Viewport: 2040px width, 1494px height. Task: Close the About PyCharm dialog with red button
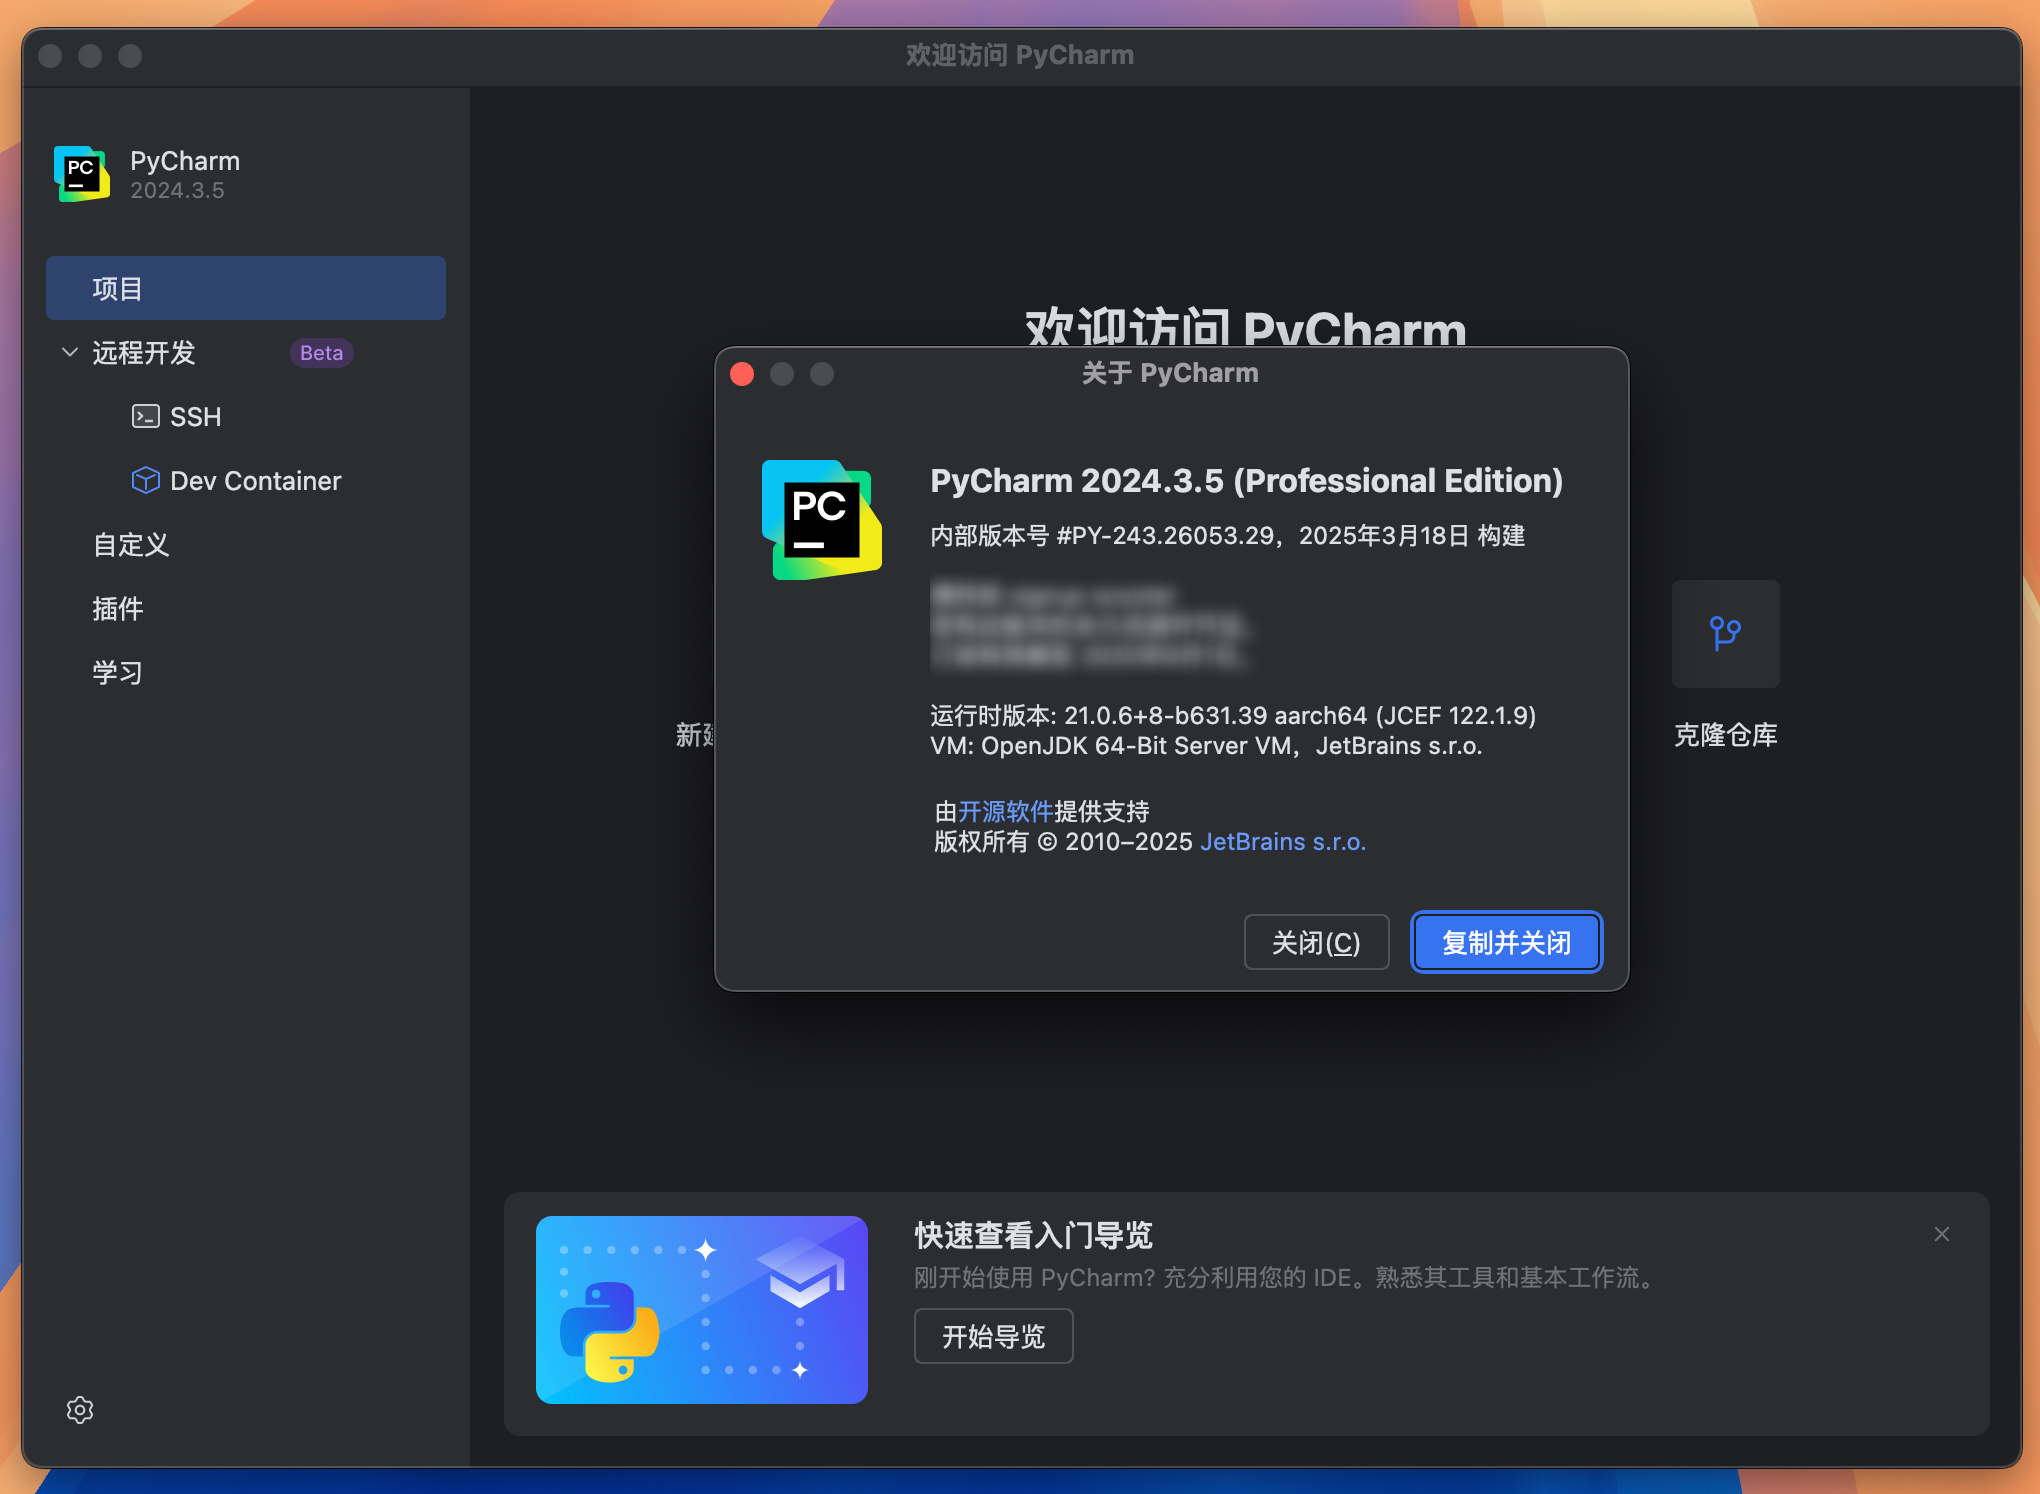[742, 374]
